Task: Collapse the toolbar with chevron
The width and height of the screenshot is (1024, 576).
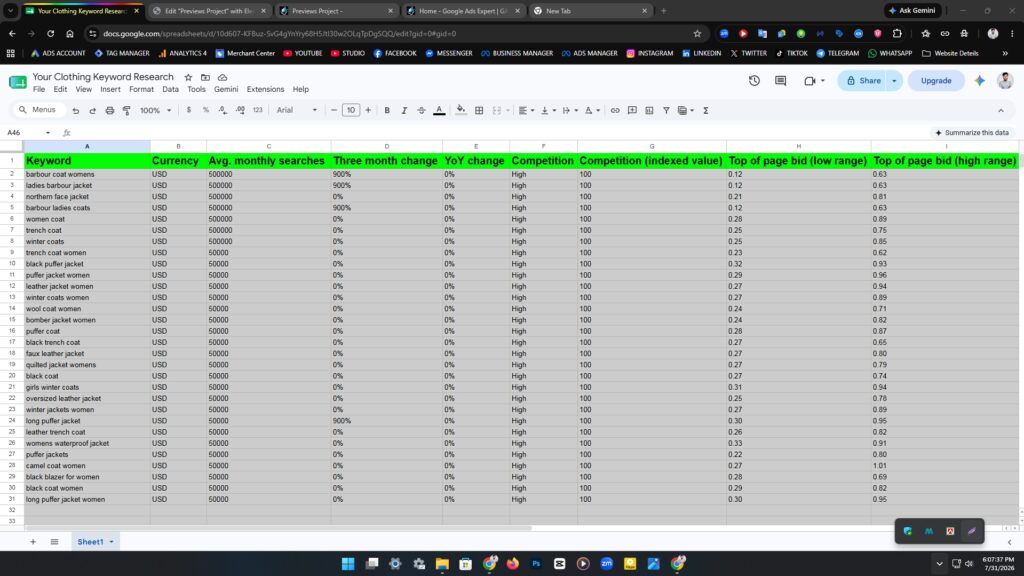Action: 1000,110
